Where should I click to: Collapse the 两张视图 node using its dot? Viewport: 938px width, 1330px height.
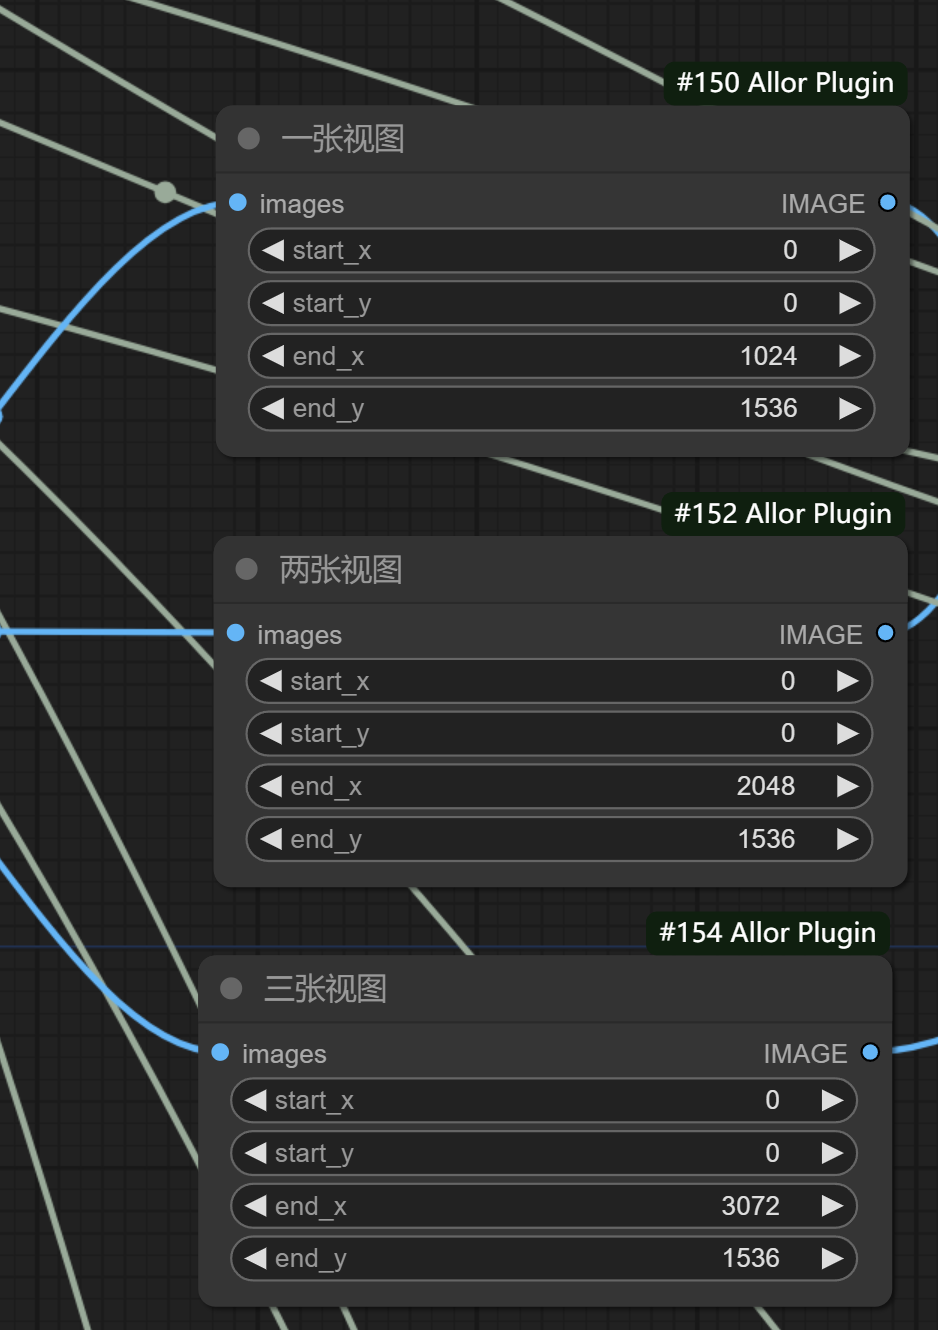[x=247, y=569]
